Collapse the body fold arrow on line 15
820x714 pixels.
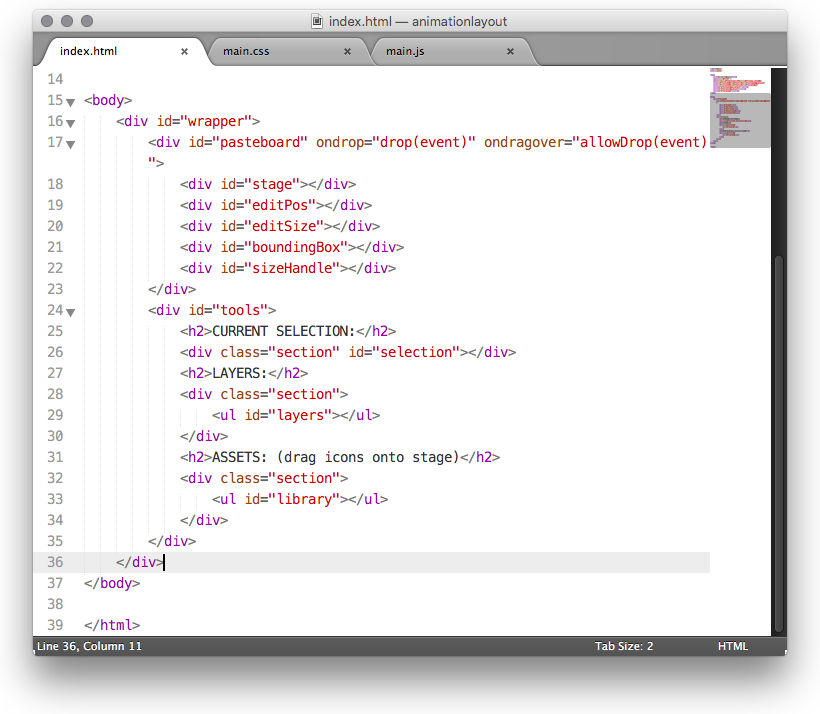pos(71,102)
